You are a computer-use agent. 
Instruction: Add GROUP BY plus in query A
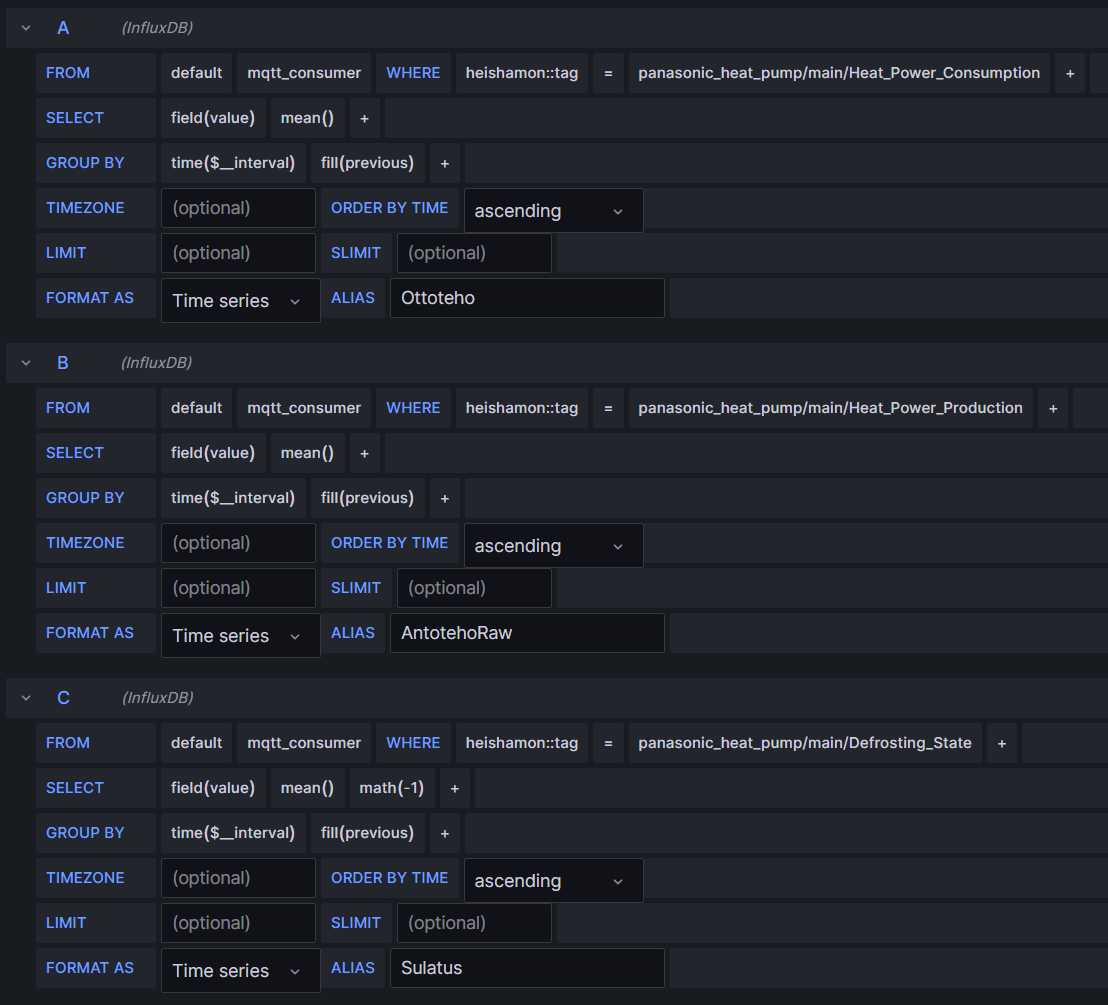pyautogui.click(x=445, y=164)
